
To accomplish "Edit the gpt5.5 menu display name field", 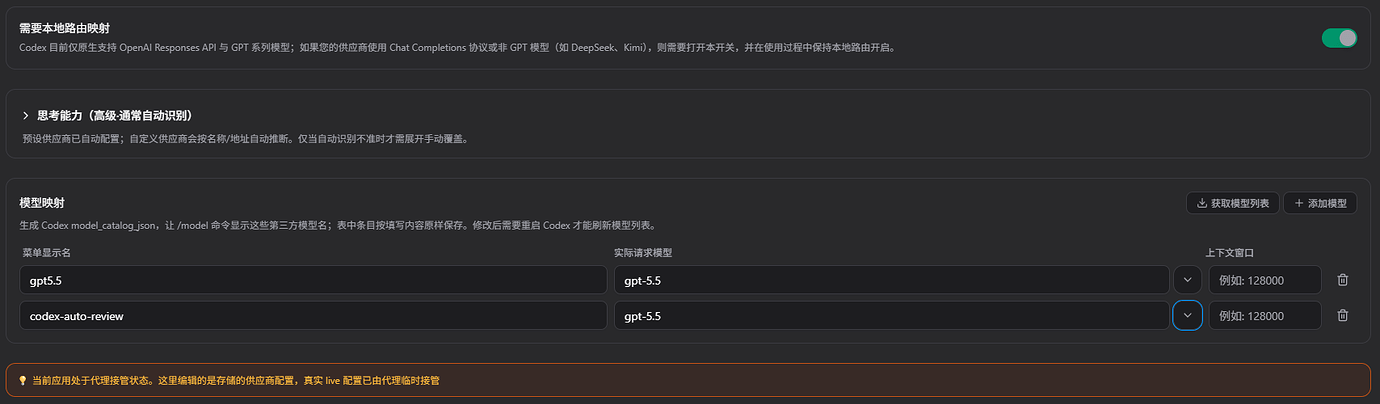I will coord(313,280).
